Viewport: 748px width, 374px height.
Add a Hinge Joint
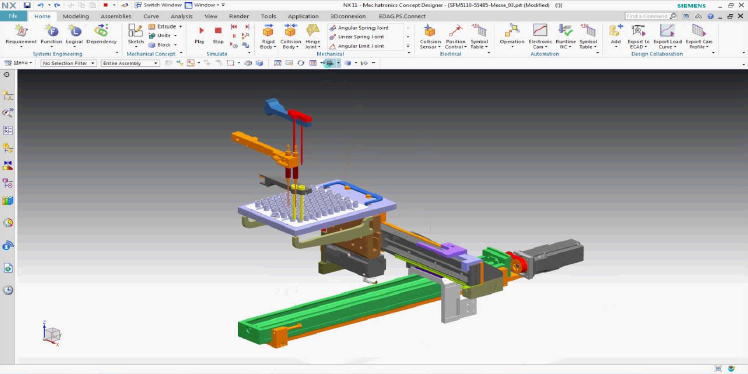coord(312,37)
